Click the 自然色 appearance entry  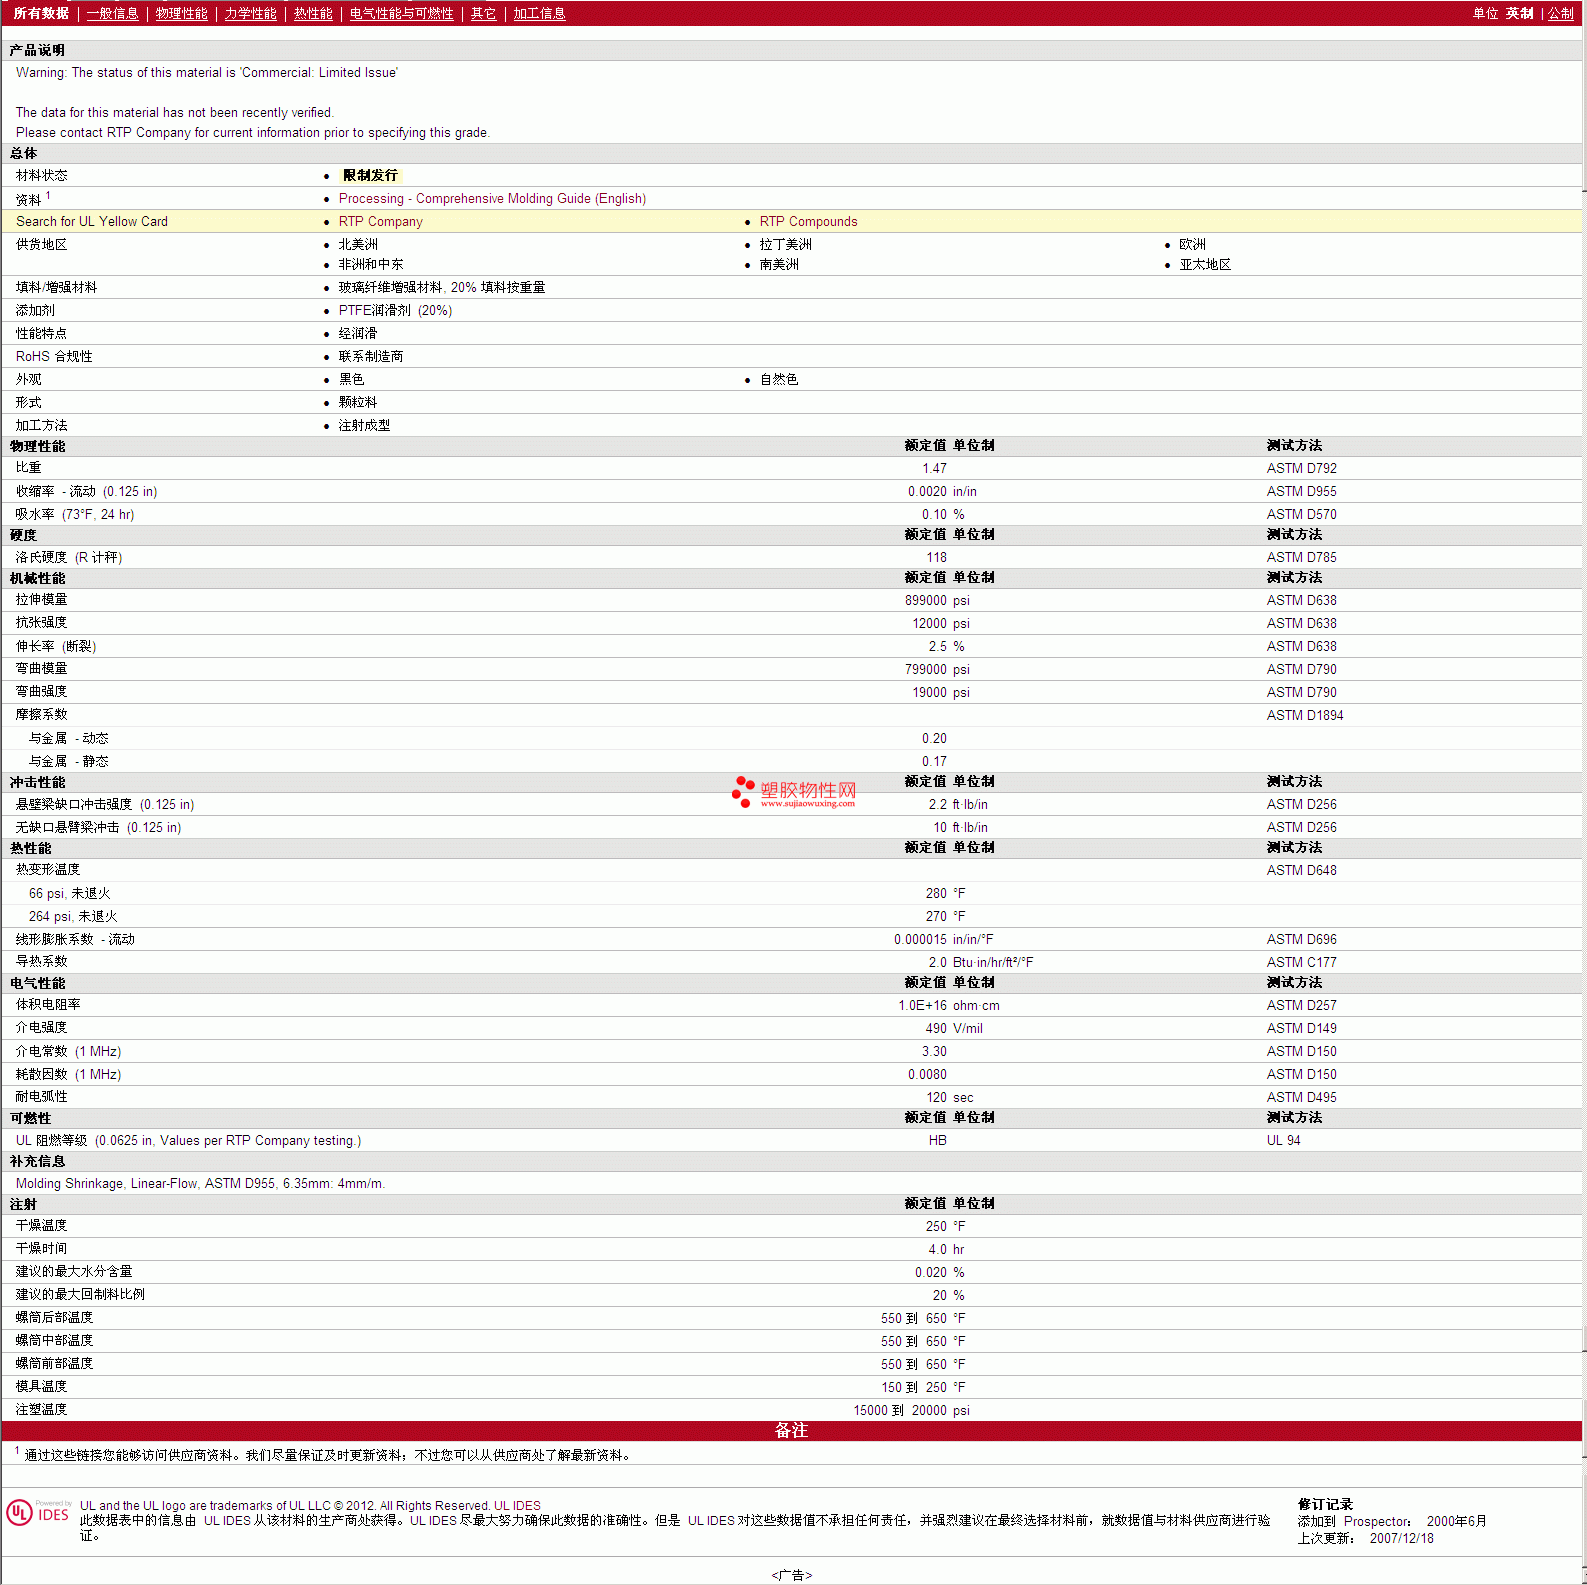pyautogui.click(x=779, y=379)
